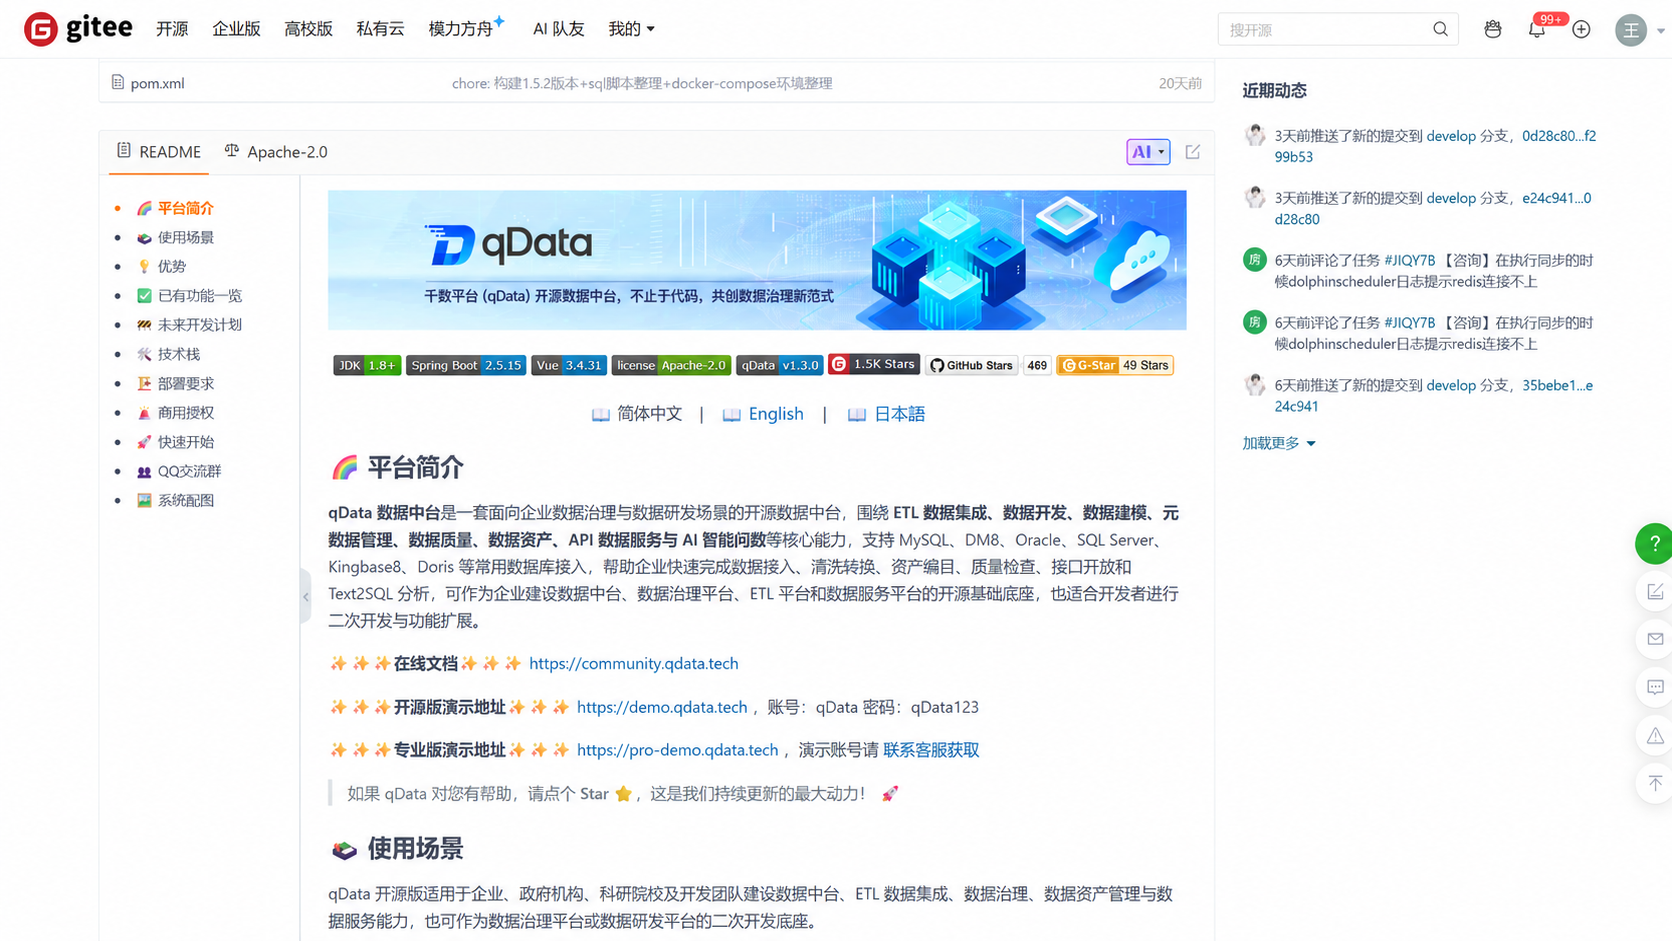Click the search magnifier icon

click(1440, 29)
